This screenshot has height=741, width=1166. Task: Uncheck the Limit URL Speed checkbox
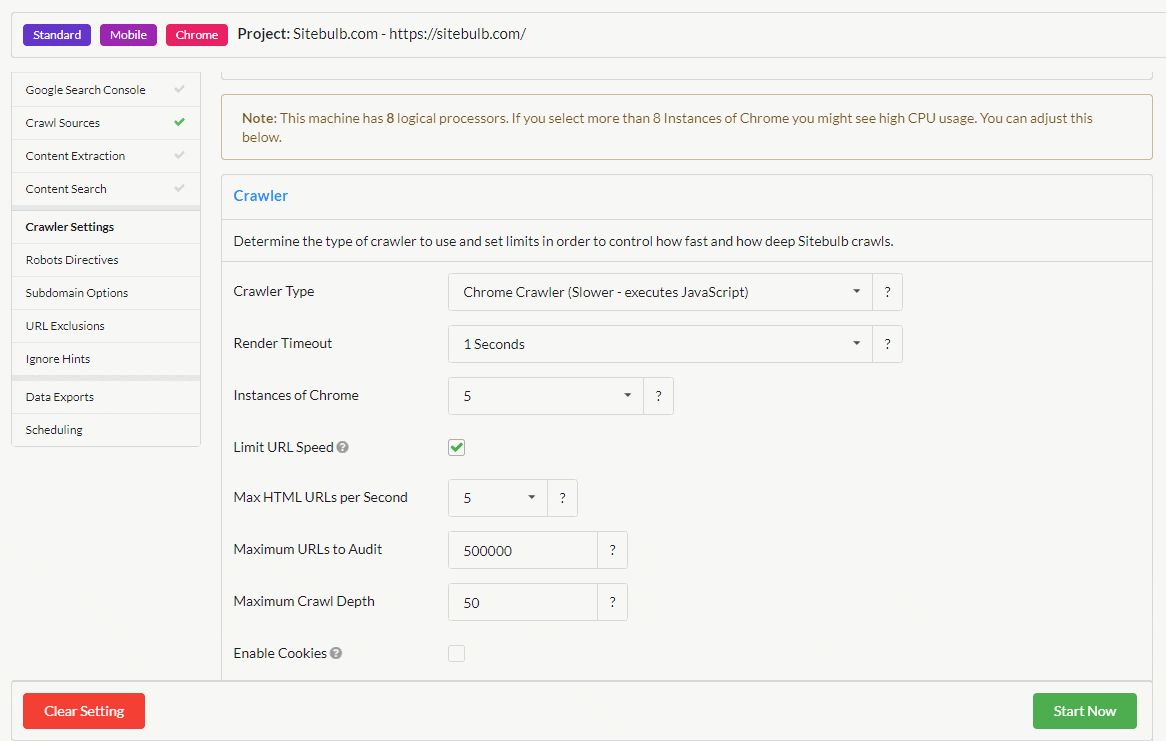pos(457,447)
